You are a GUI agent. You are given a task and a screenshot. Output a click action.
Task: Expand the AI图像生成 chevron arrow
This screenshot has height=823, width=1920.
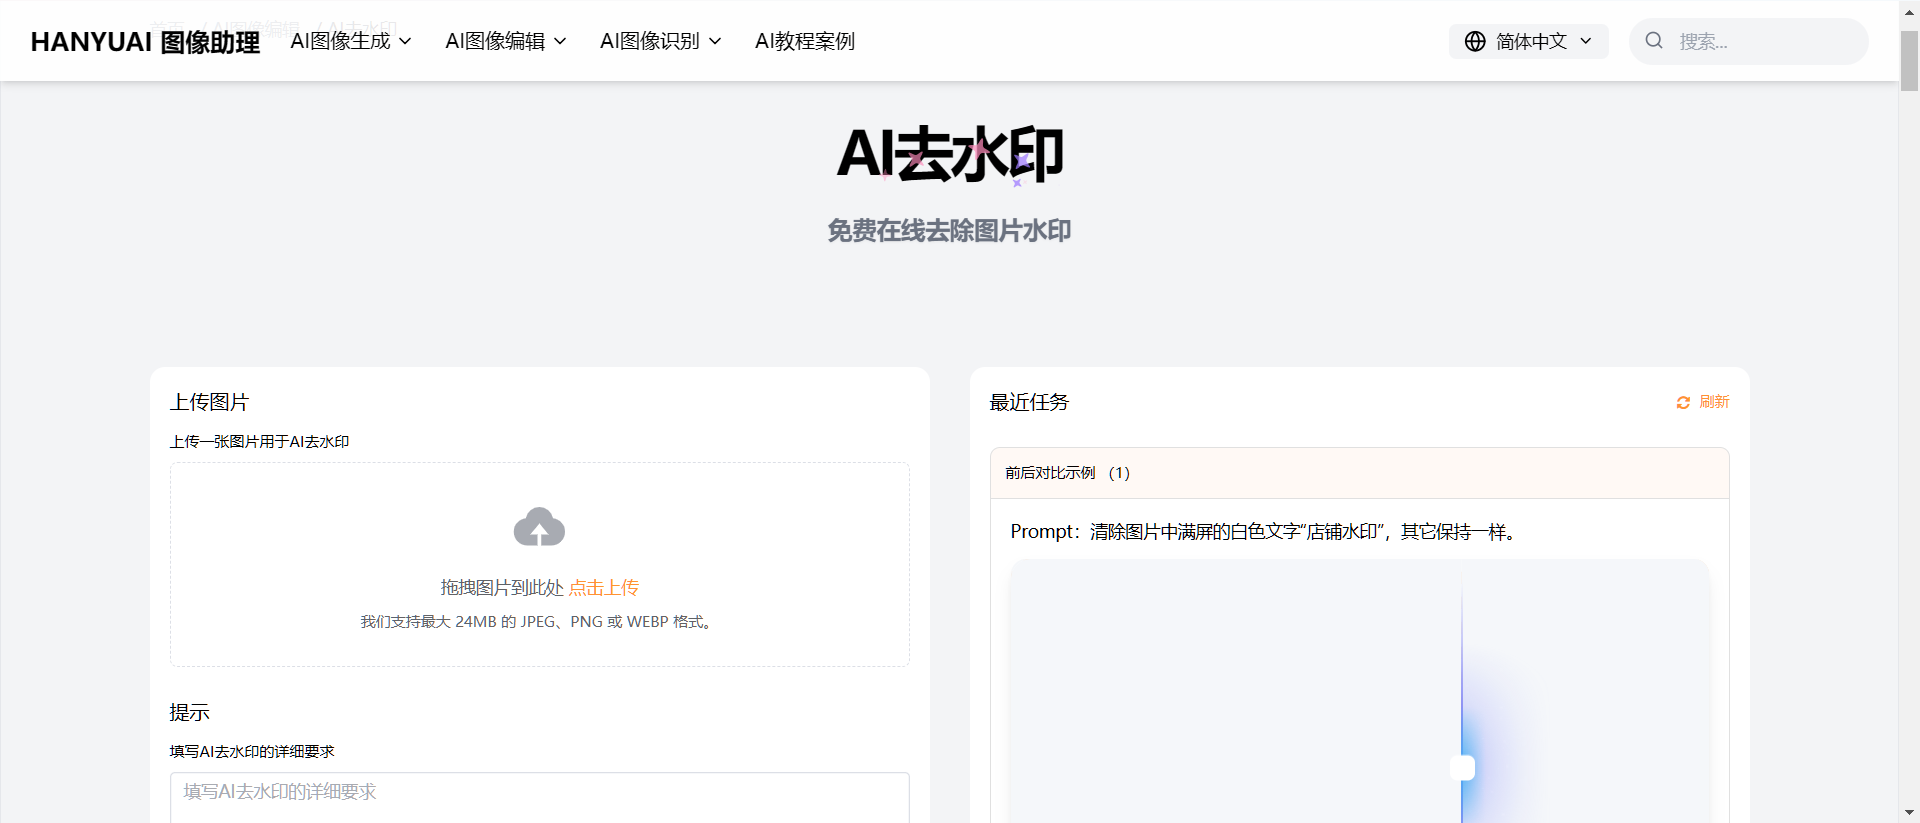click(405, 42)
